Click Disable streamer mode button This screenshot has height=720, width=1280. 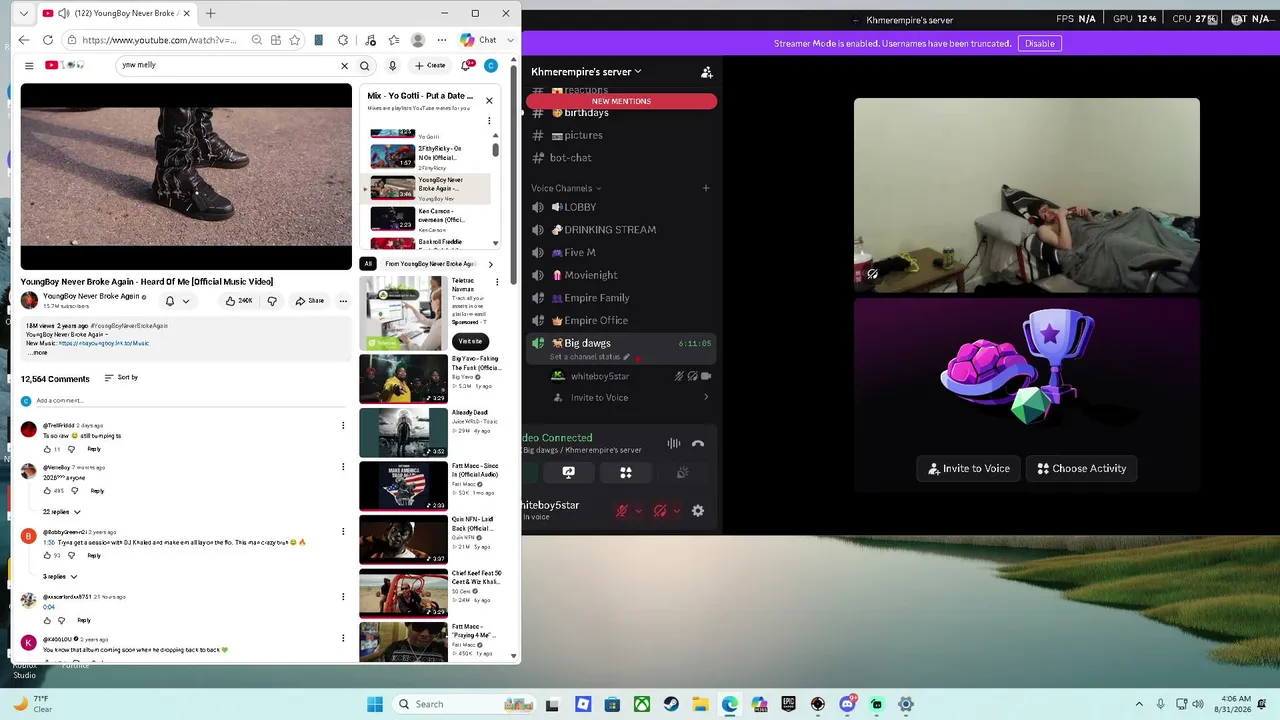click(1040, 44)
